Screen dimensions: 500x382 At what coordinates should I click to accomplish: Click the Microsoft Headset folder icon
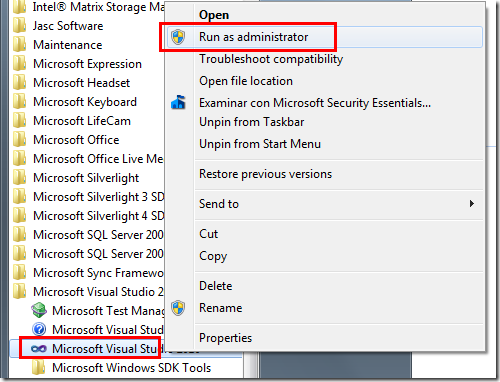point(19,83)
